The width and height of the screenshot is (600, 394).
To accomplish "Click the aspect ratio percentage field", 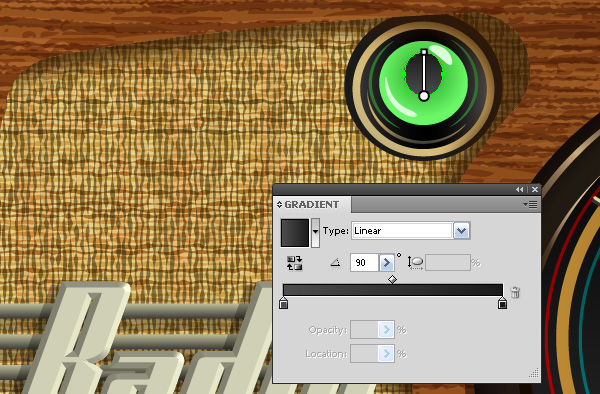I will [448, 262].
